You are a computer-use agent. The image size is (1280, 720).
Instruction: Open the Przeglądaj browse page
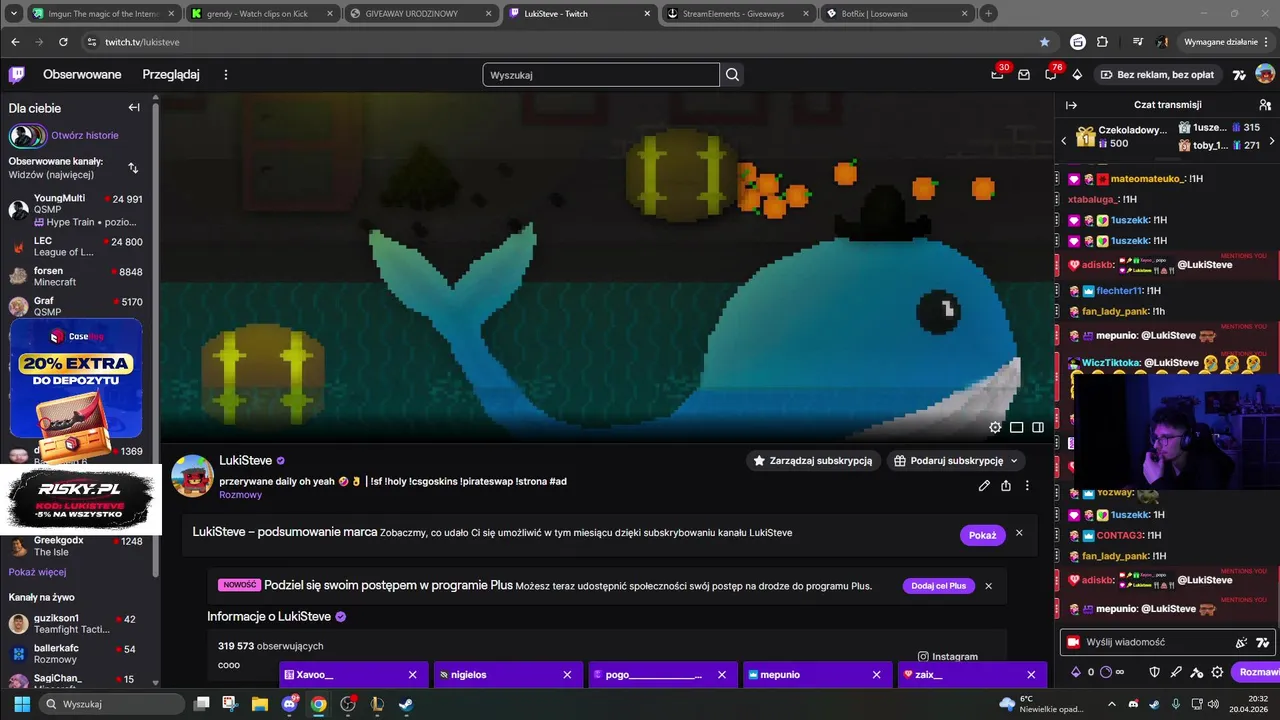coord(171,75)
